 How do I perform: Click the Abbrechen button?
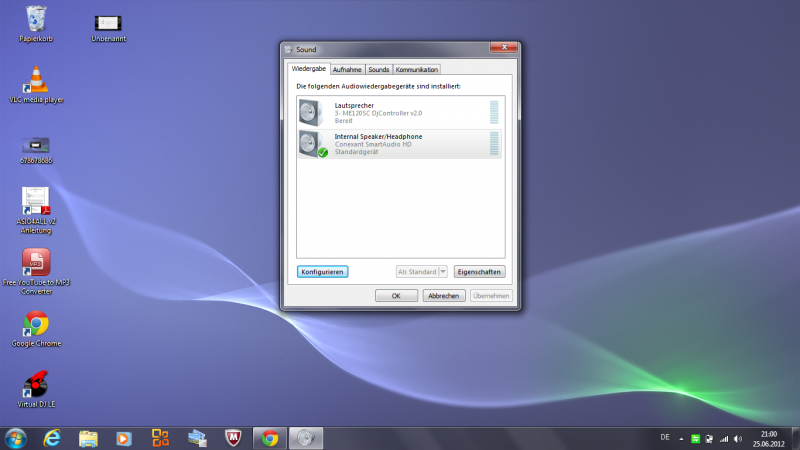[443, 296]
